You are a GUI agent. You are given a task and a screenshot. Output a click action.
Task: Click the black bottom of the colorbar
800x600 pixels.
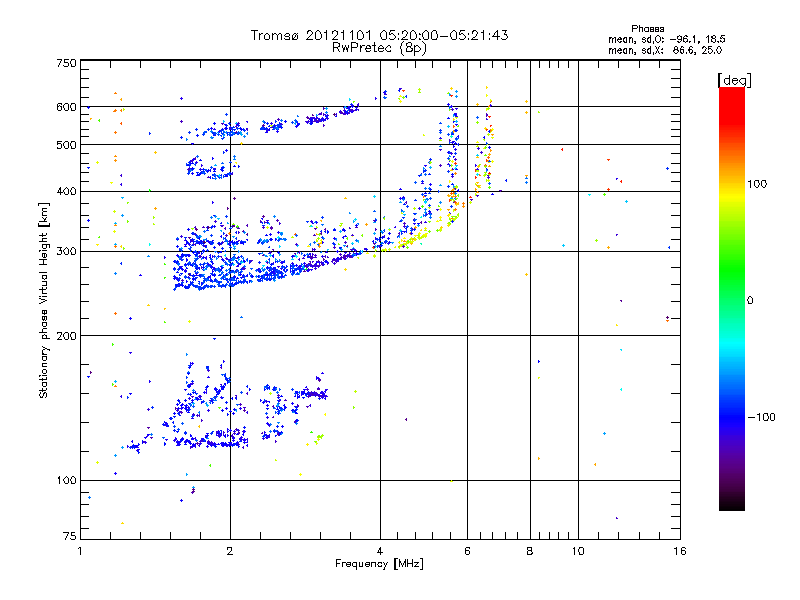[732, 503]
